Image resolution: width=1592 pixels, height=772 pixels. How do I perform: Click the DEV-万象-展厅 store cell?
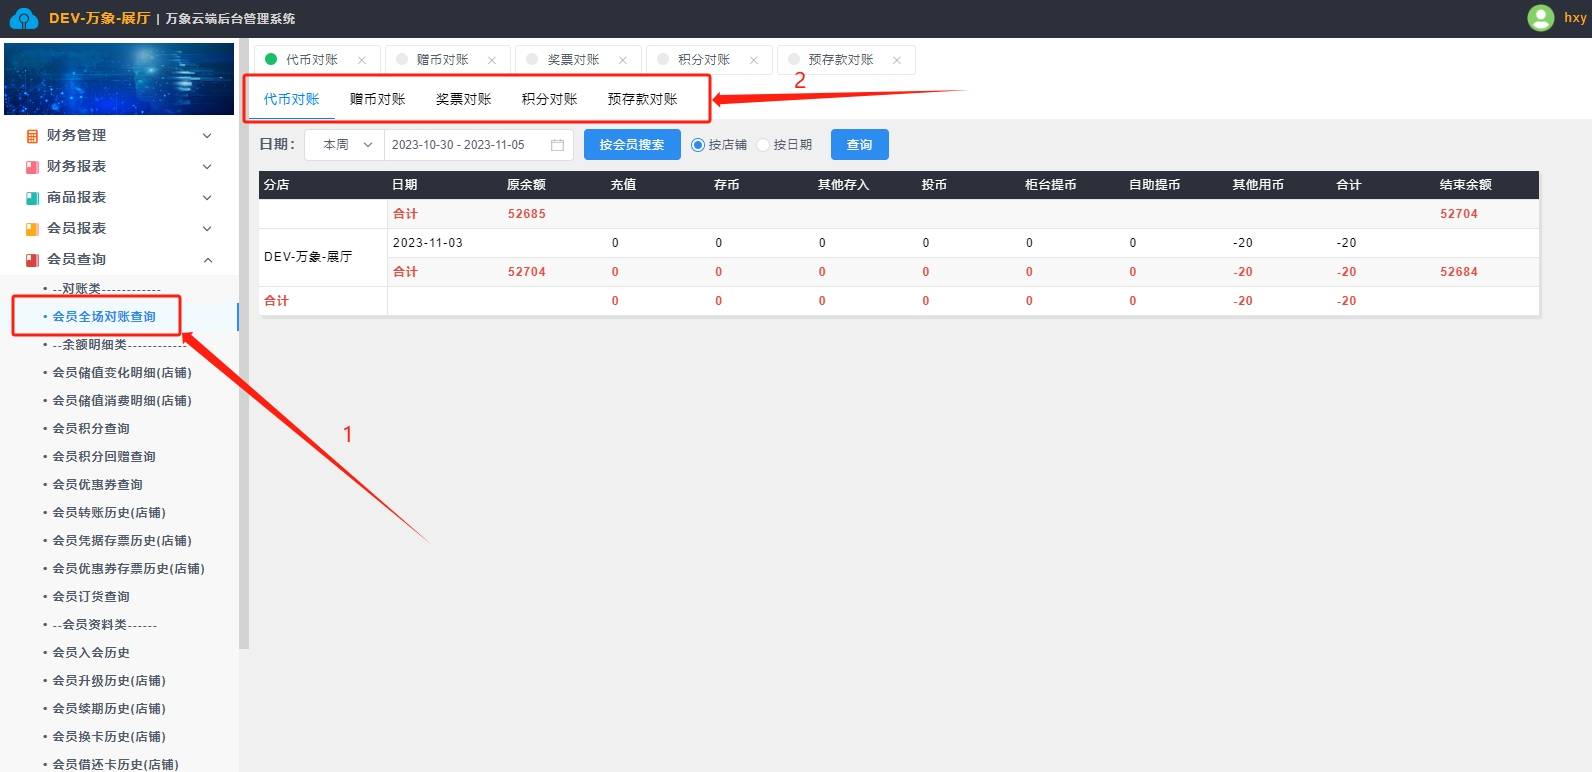308,257
